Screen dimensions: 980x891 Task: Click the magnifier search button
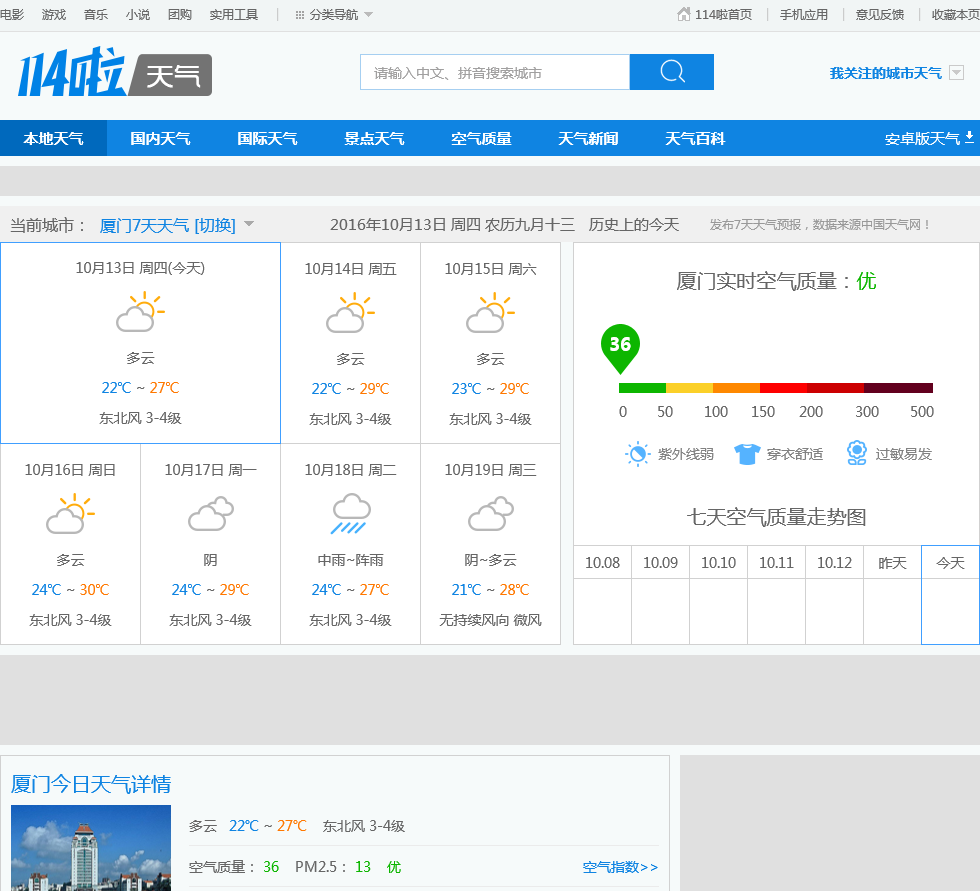point(672,72)
